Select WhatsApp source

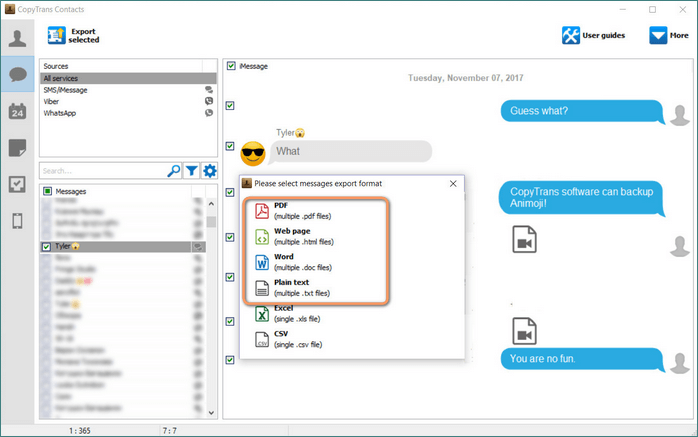tap(128, 113)
